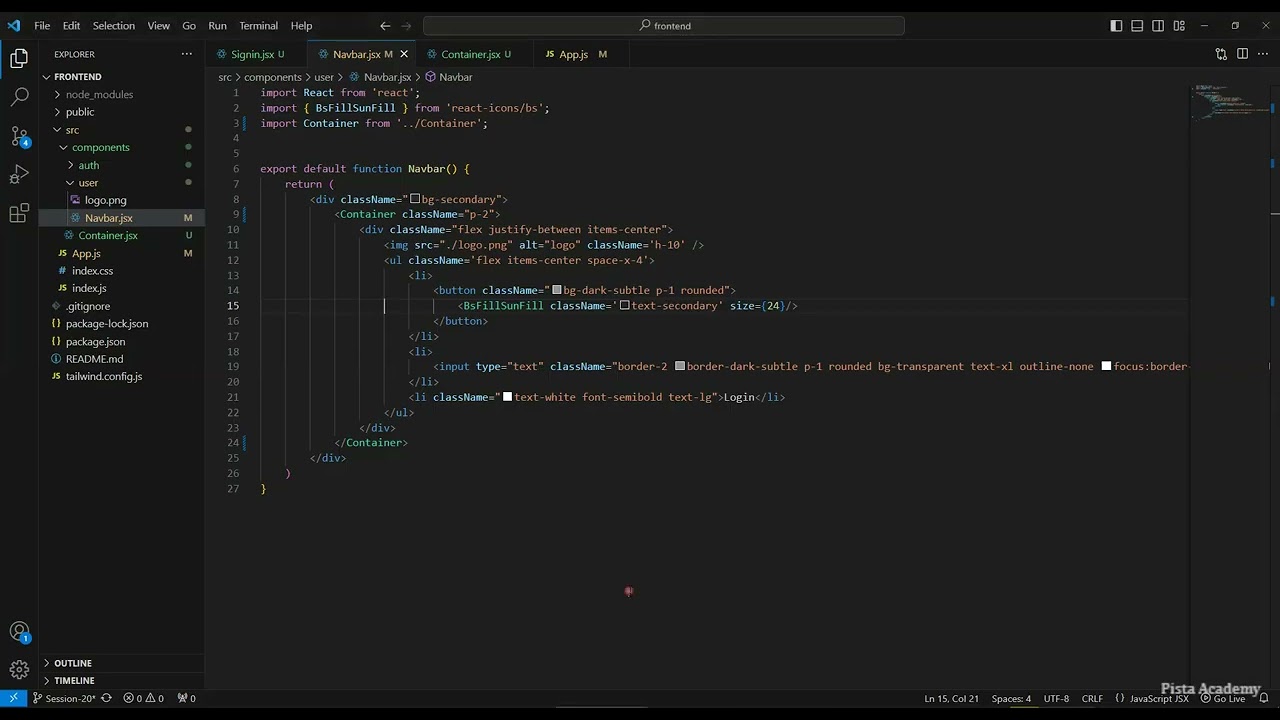Expand the public folder
Image resolution: width=1280 pixels, height=720 pixels.
click(80, 112)
